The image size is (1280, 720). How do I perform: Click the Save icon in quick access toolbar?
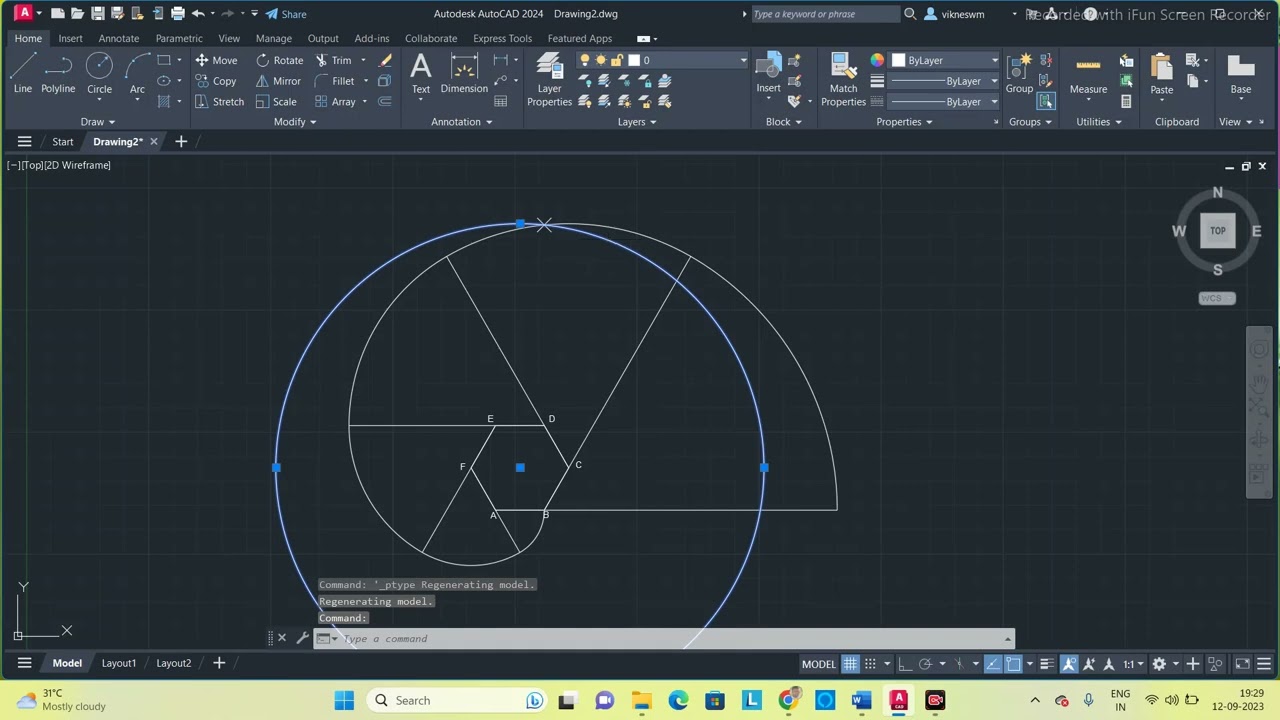(97, 14)
